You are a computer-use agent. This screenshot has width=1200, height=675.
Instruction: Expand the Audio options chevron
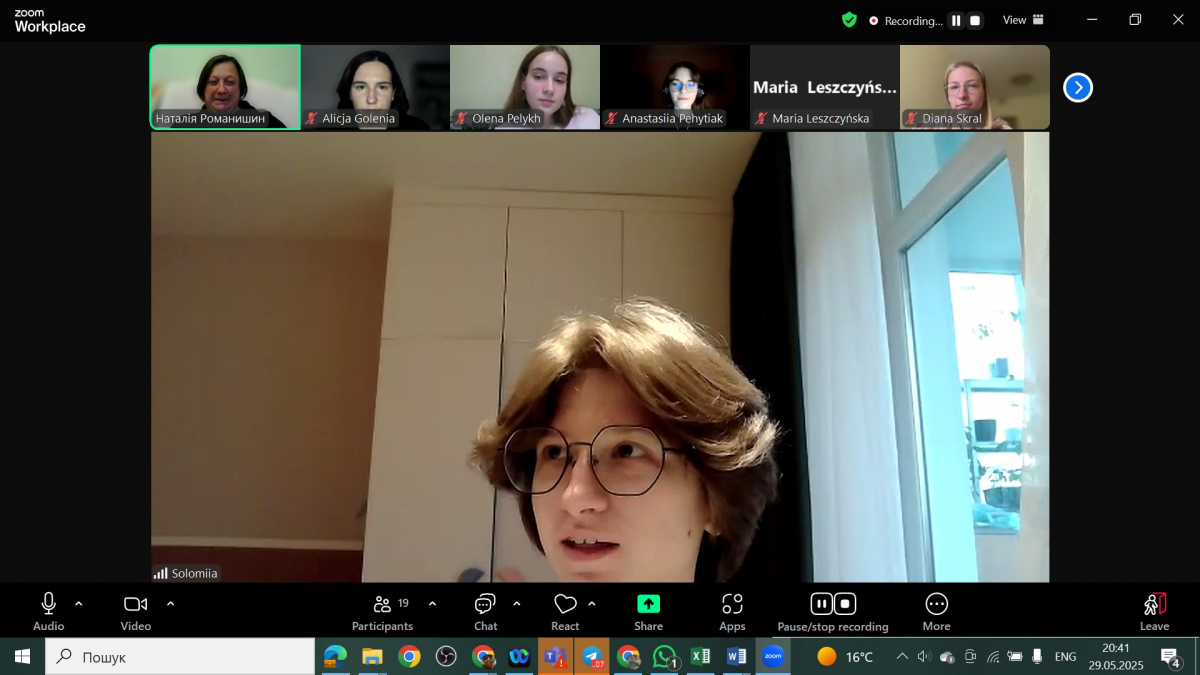(79, 604)
